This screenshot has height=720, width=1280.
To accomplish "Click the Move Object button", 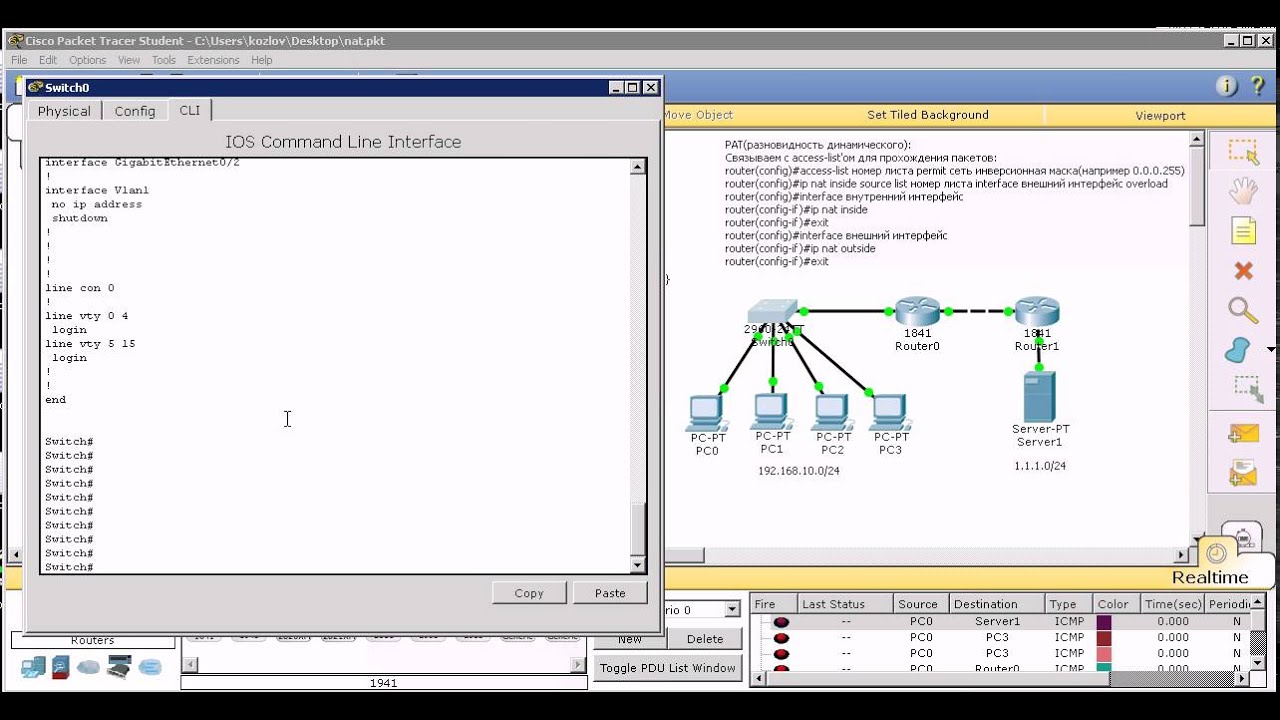I will point(698,115).
